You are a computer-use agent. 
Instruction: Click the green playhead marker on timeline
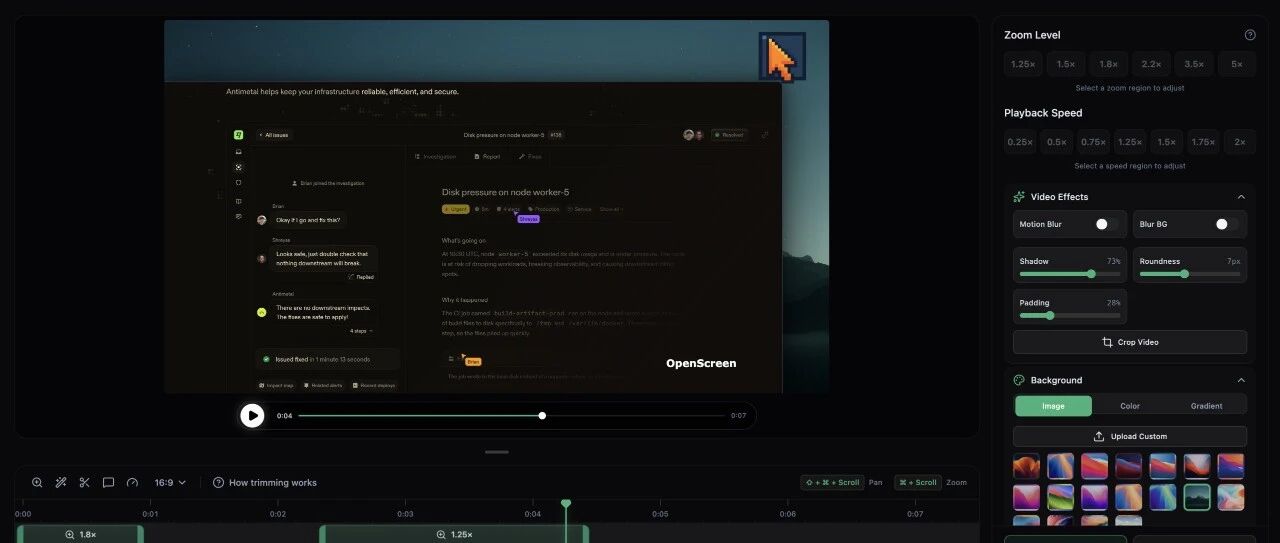click(566, 503)
